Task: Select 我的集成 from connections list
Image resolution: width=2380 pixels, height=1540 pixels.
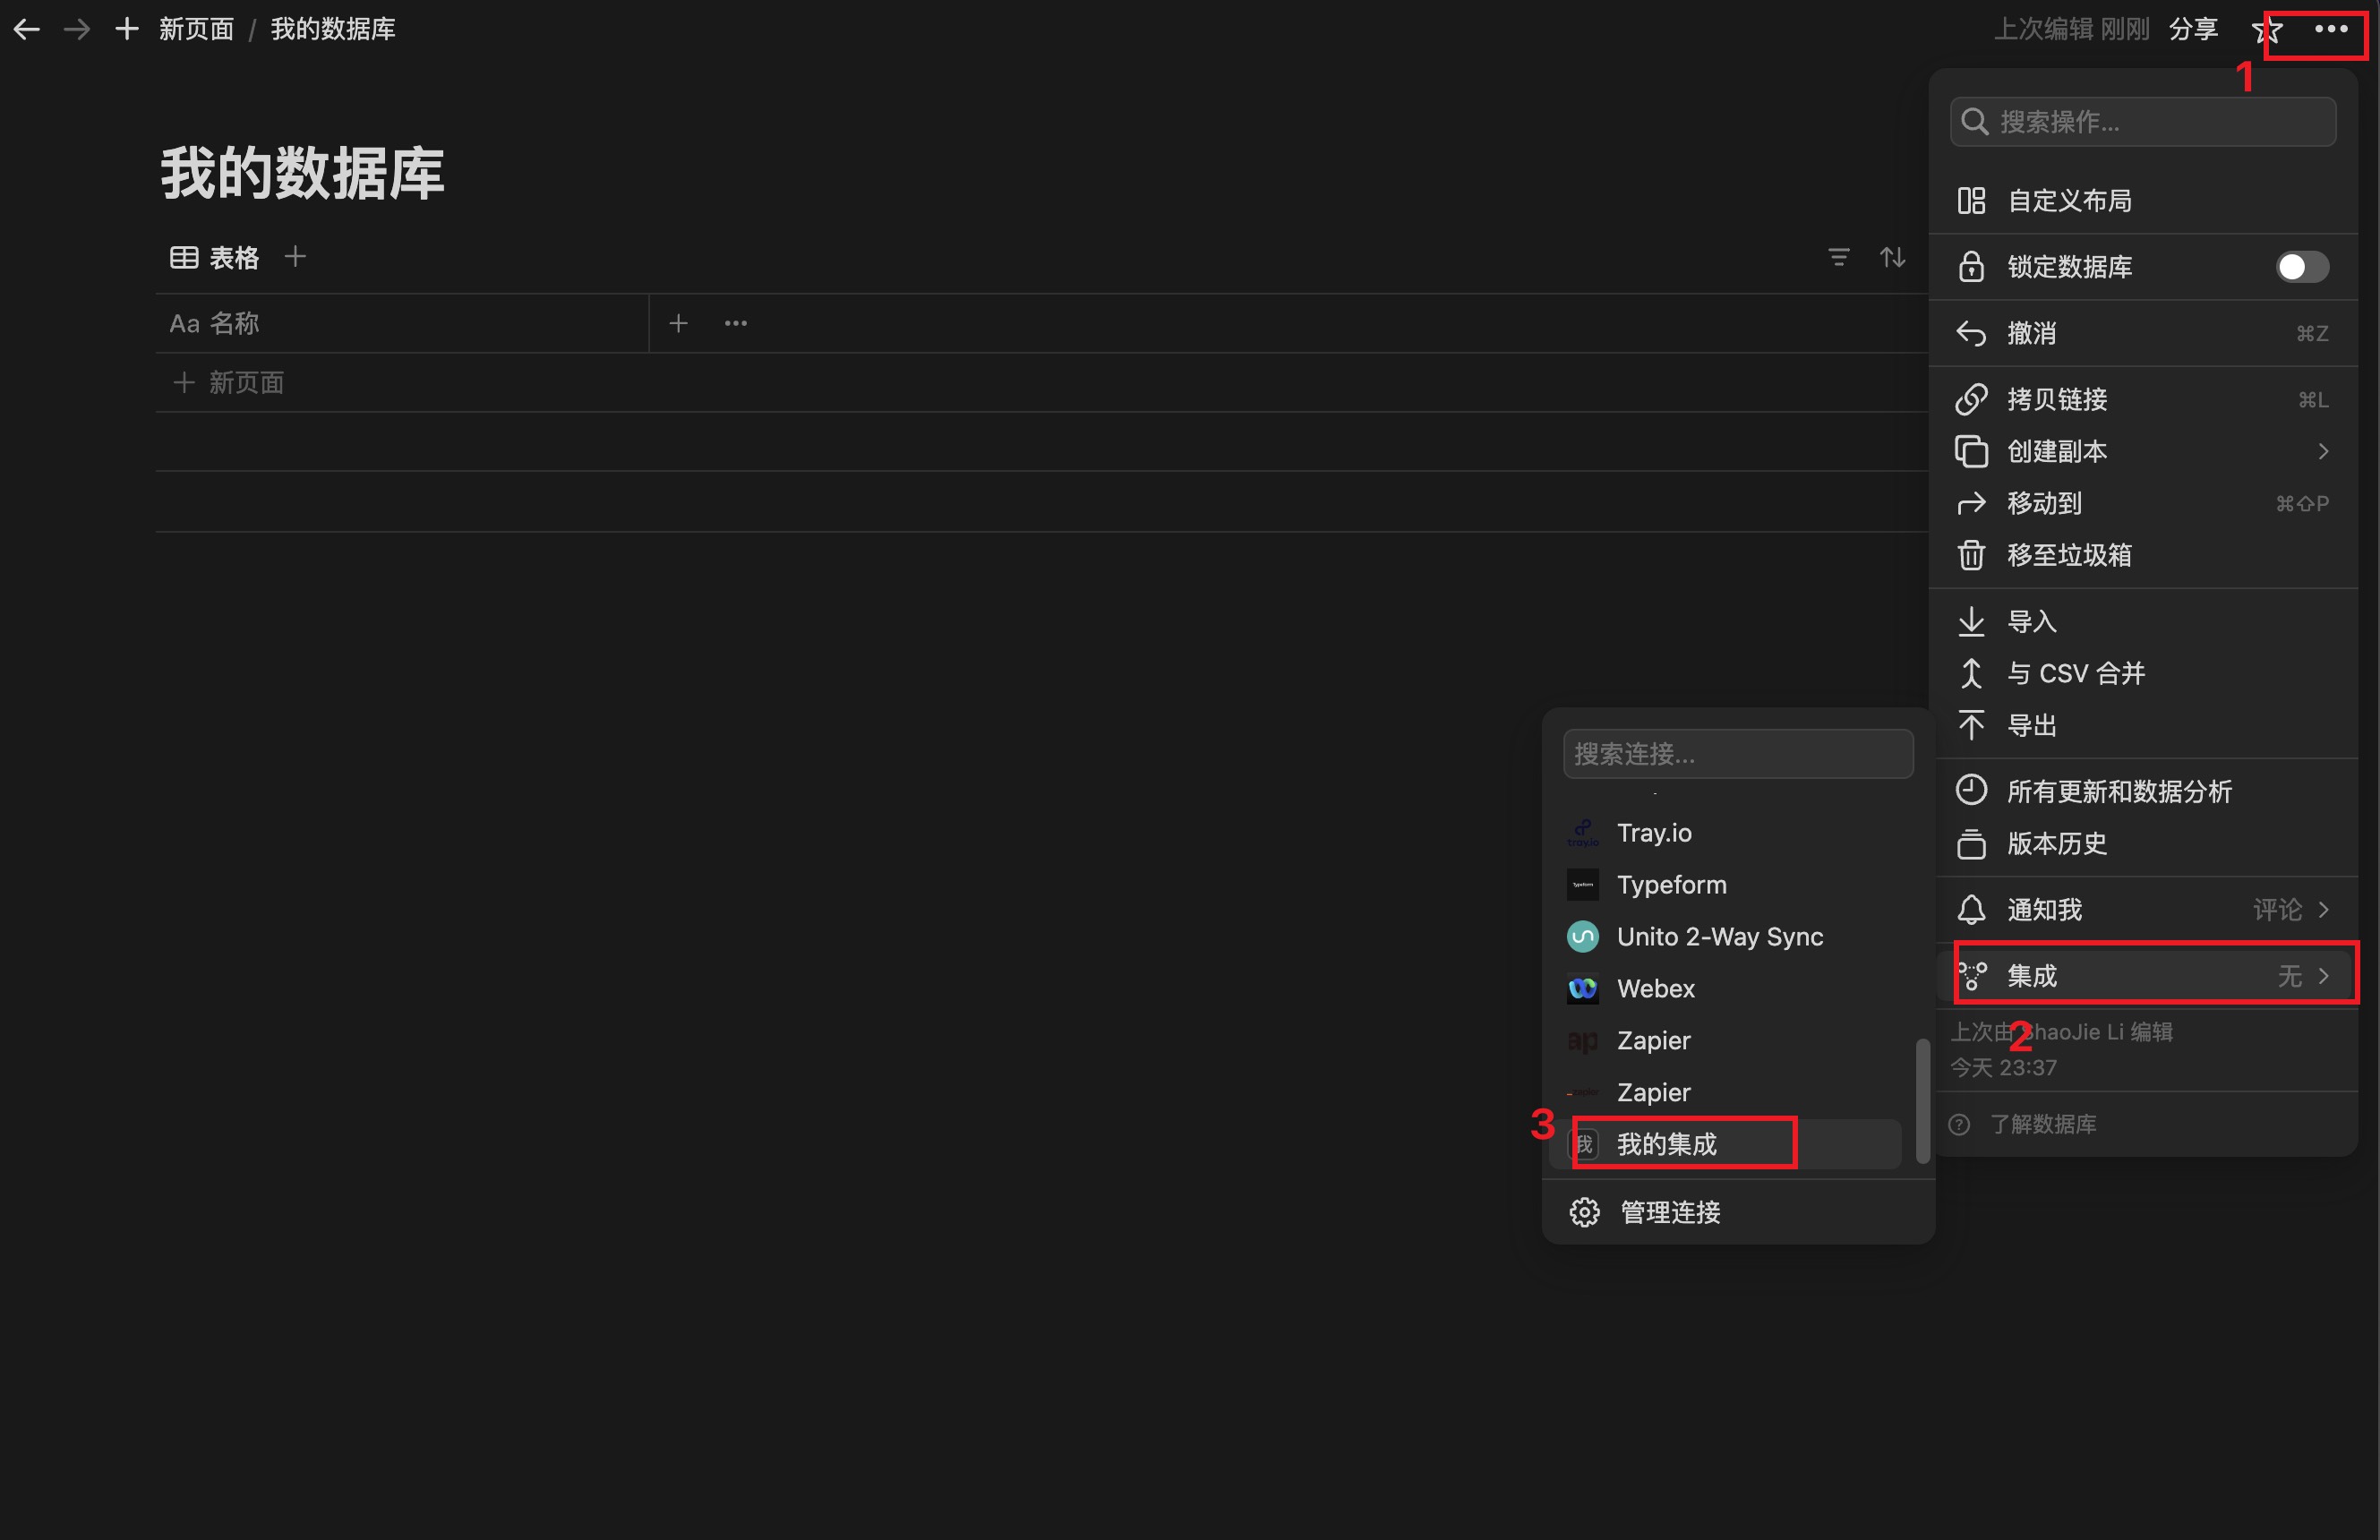Action: point(1666,1144)
